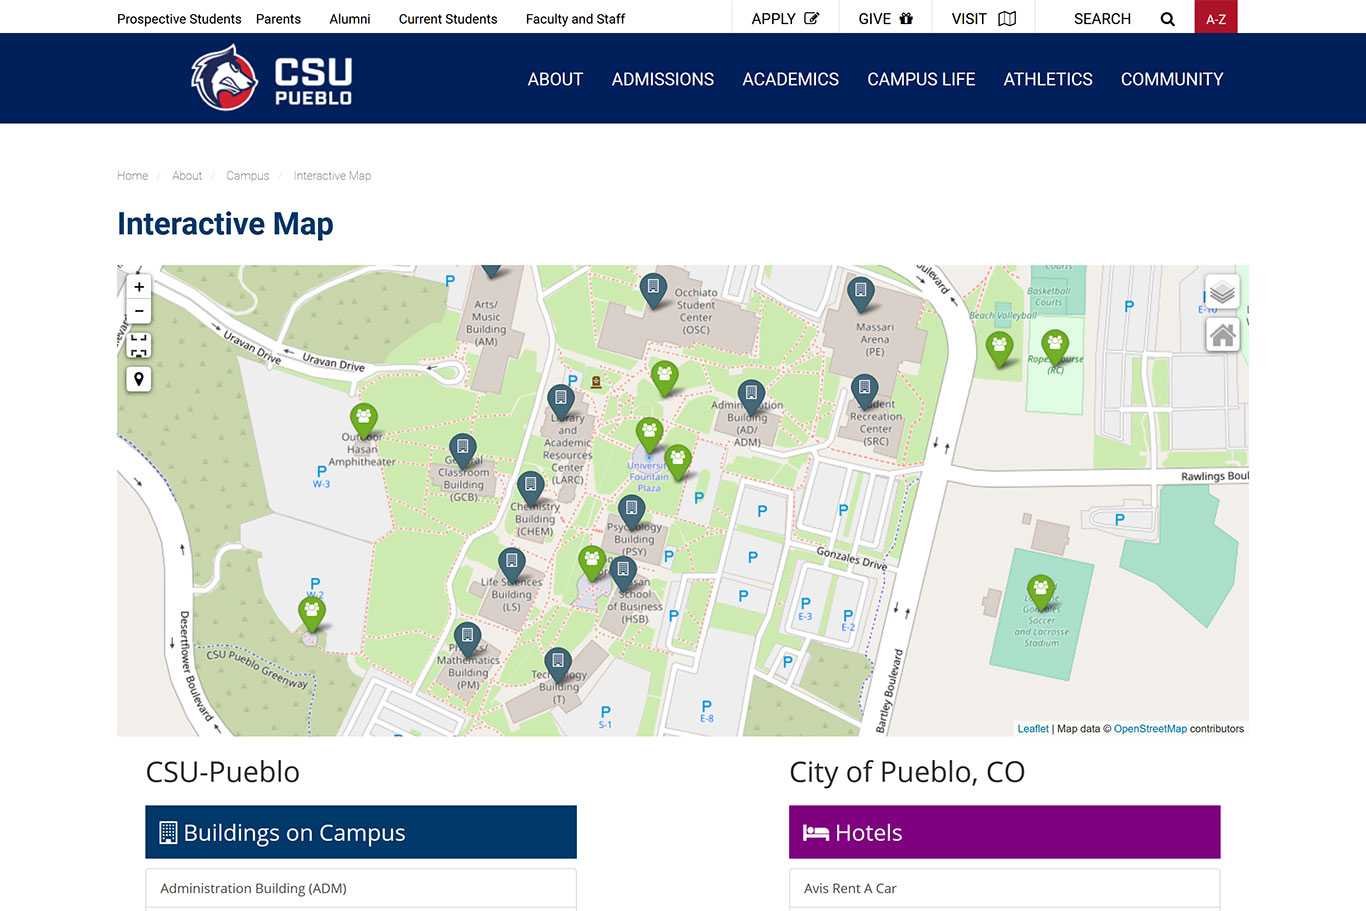The height and width of the screenshot is (911, 1366).
Task: Click the E-8 parking lot label
Action: click(707, 712)
